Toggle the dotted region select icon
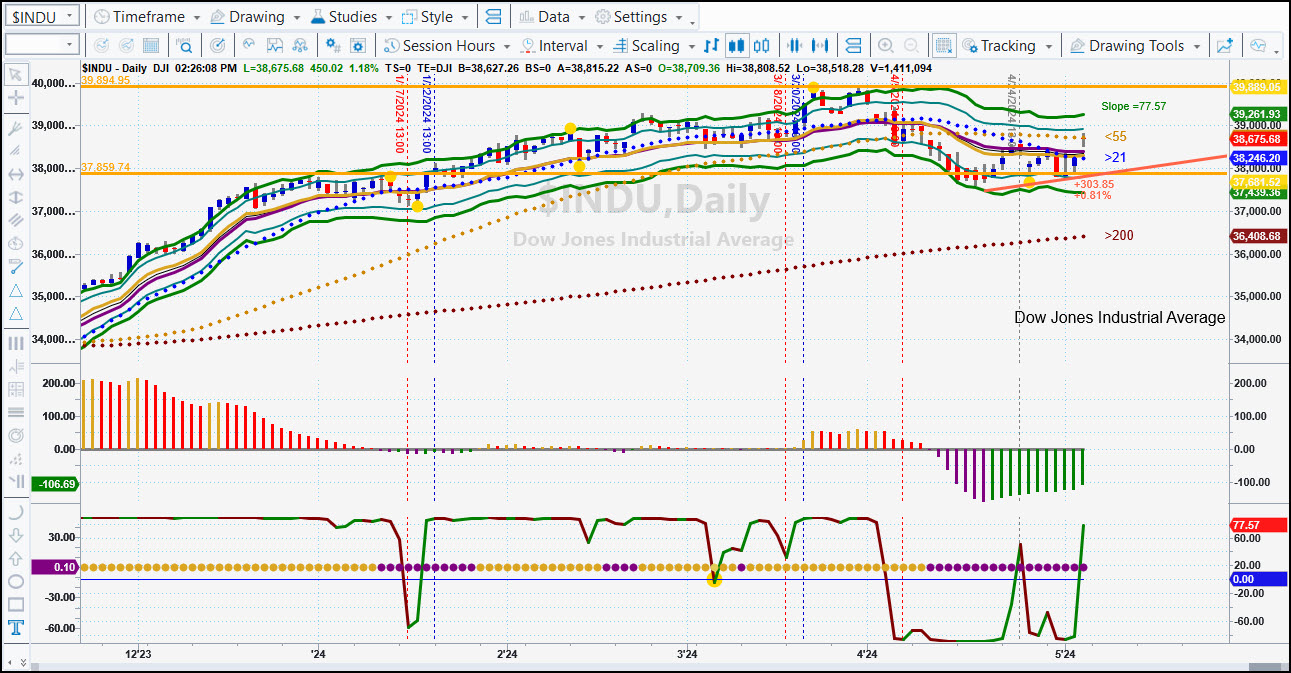Screen dimensions: 1291x673 coord(943,46)
